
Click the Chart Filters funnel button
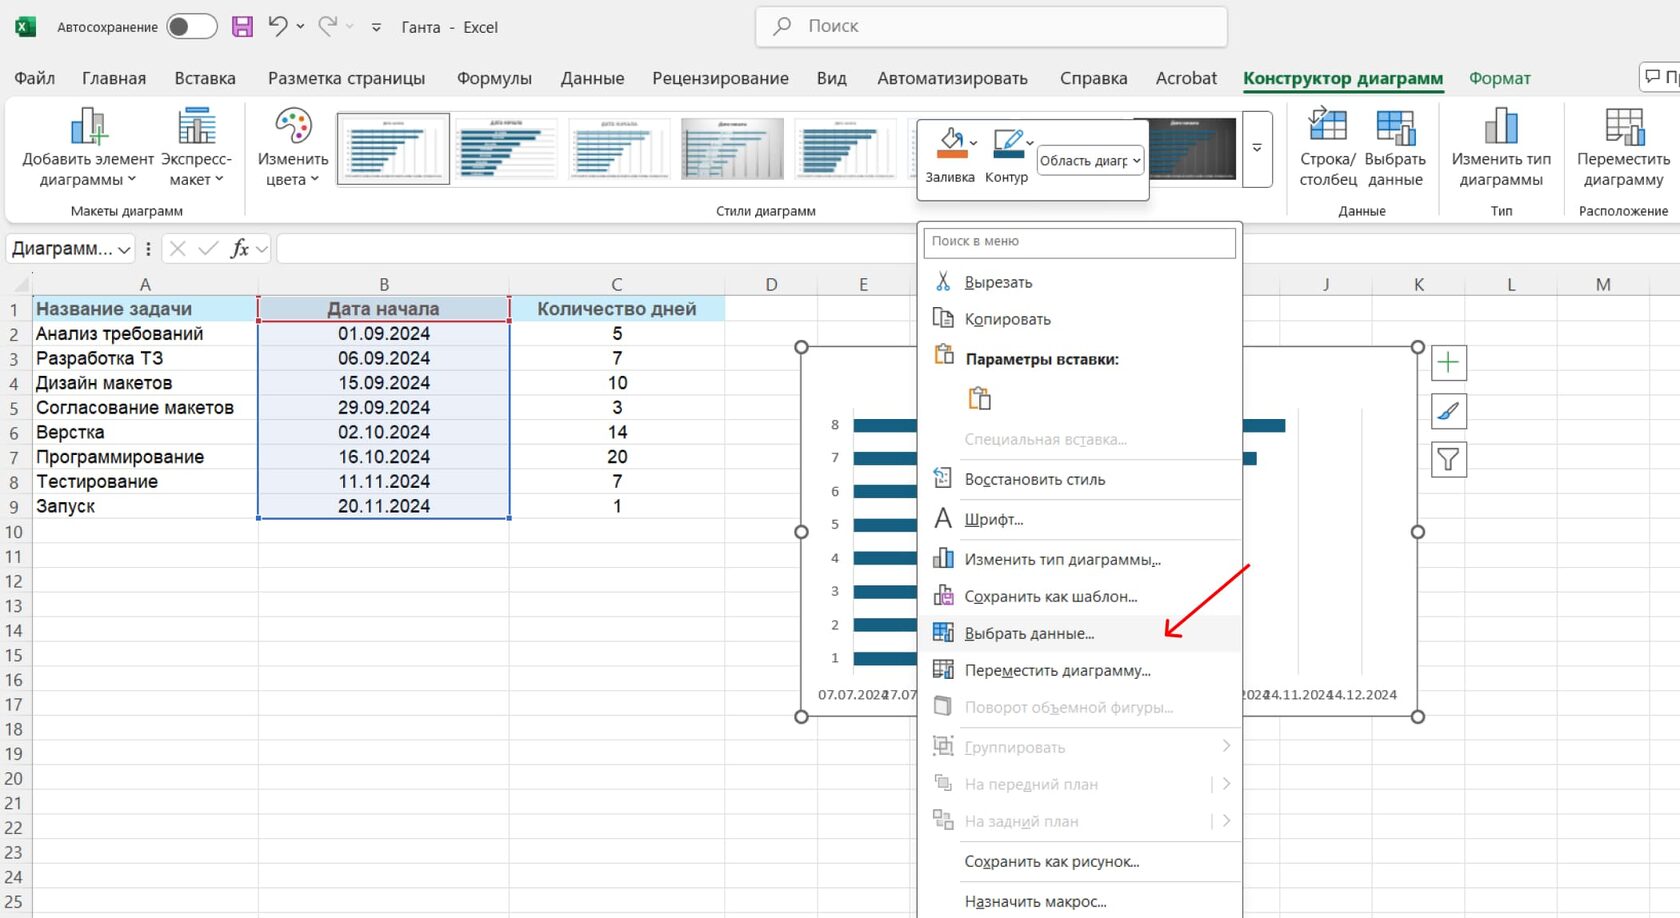[1449, 459]
